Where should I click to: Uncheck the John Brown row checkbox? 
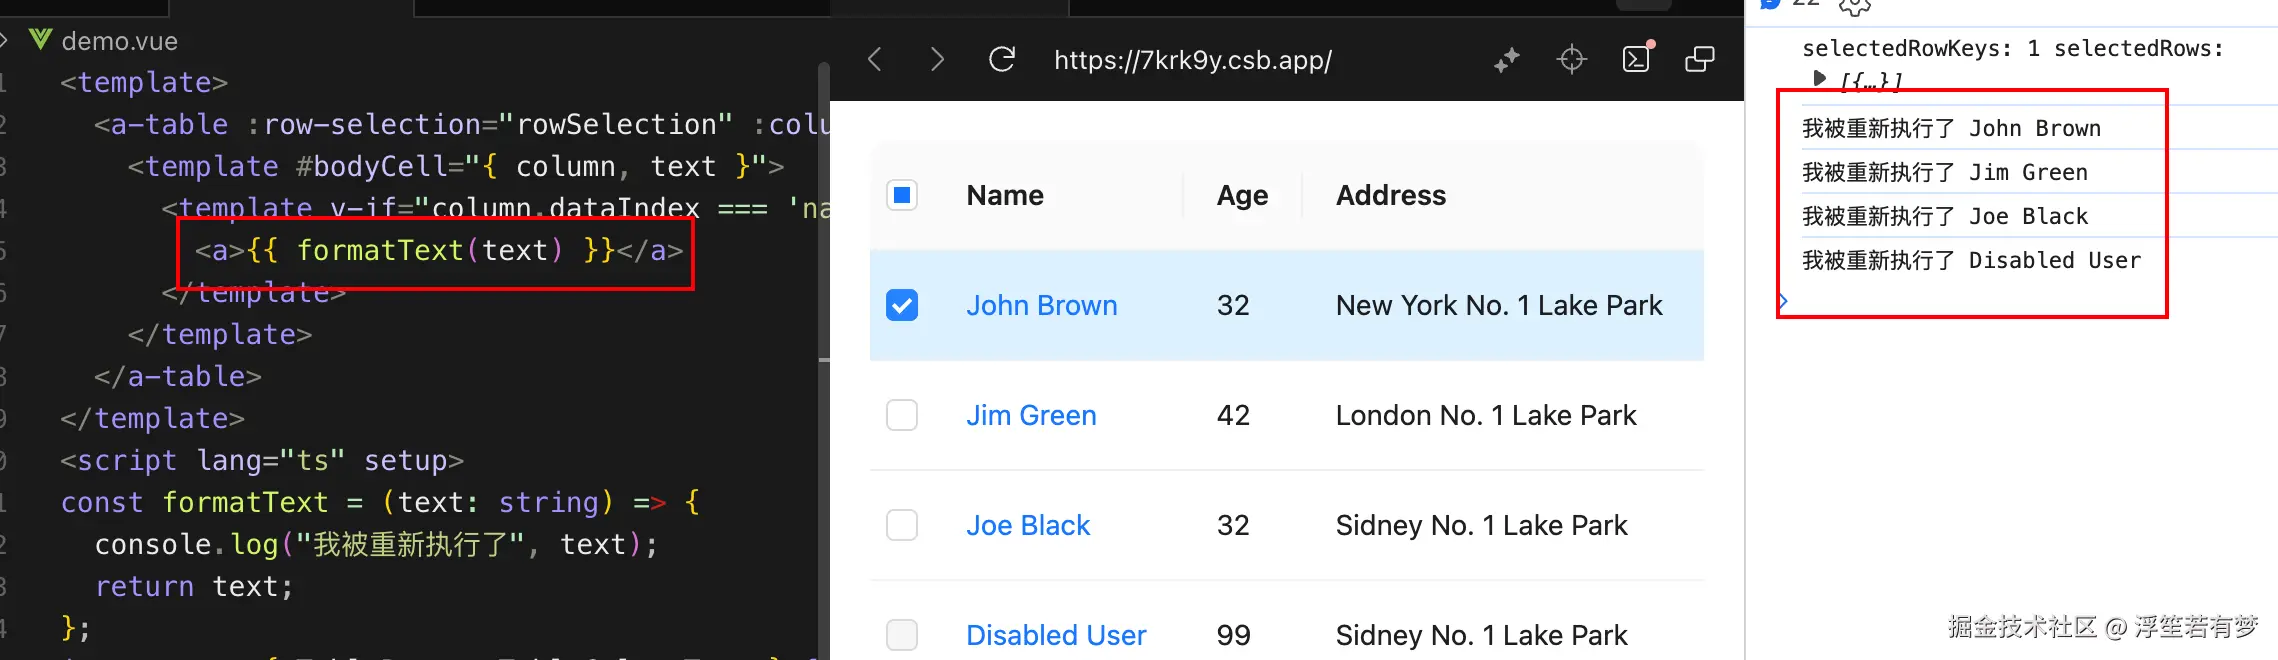(x=902, y=305)
